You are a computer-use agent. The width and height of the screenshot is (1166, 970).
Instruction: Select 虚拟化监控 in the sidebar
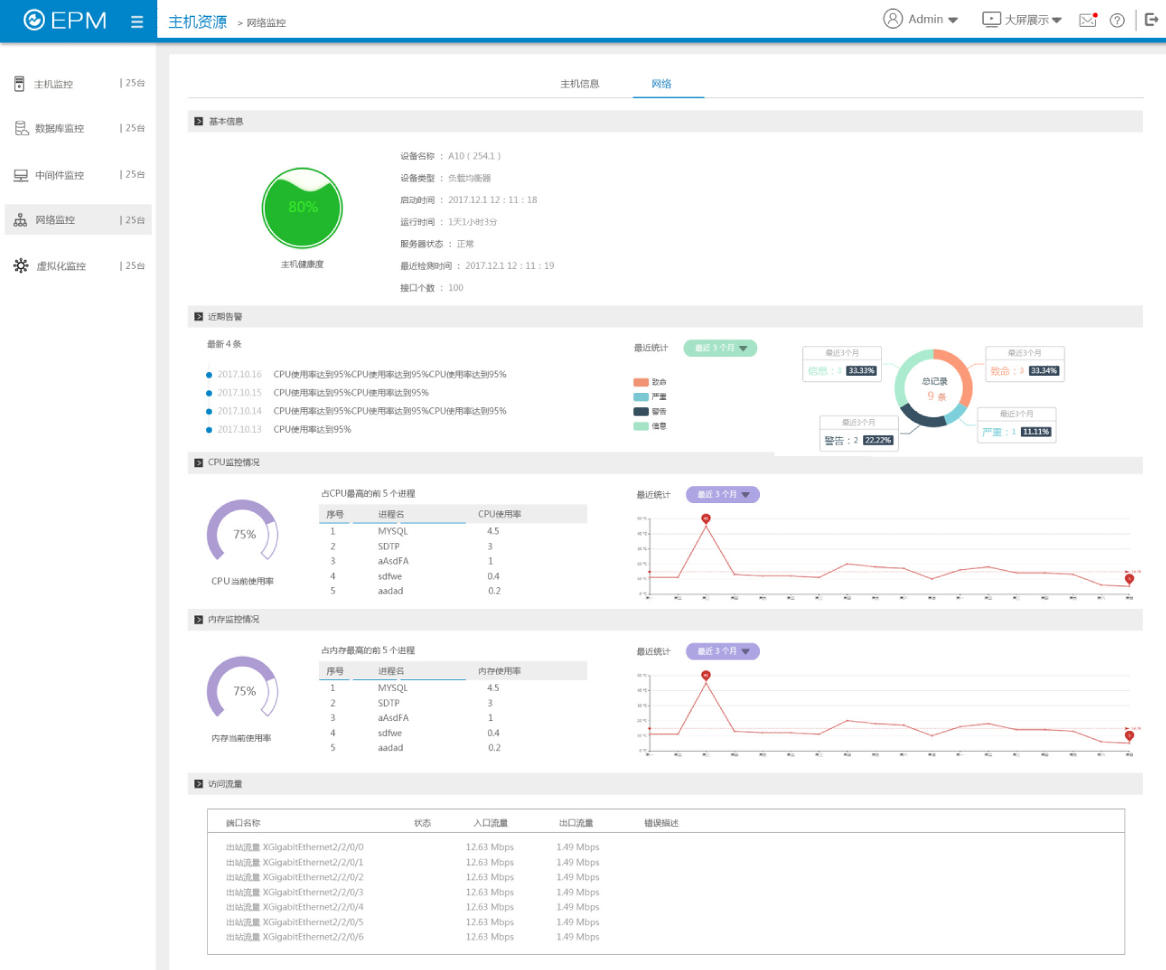(x=78, y=266)
